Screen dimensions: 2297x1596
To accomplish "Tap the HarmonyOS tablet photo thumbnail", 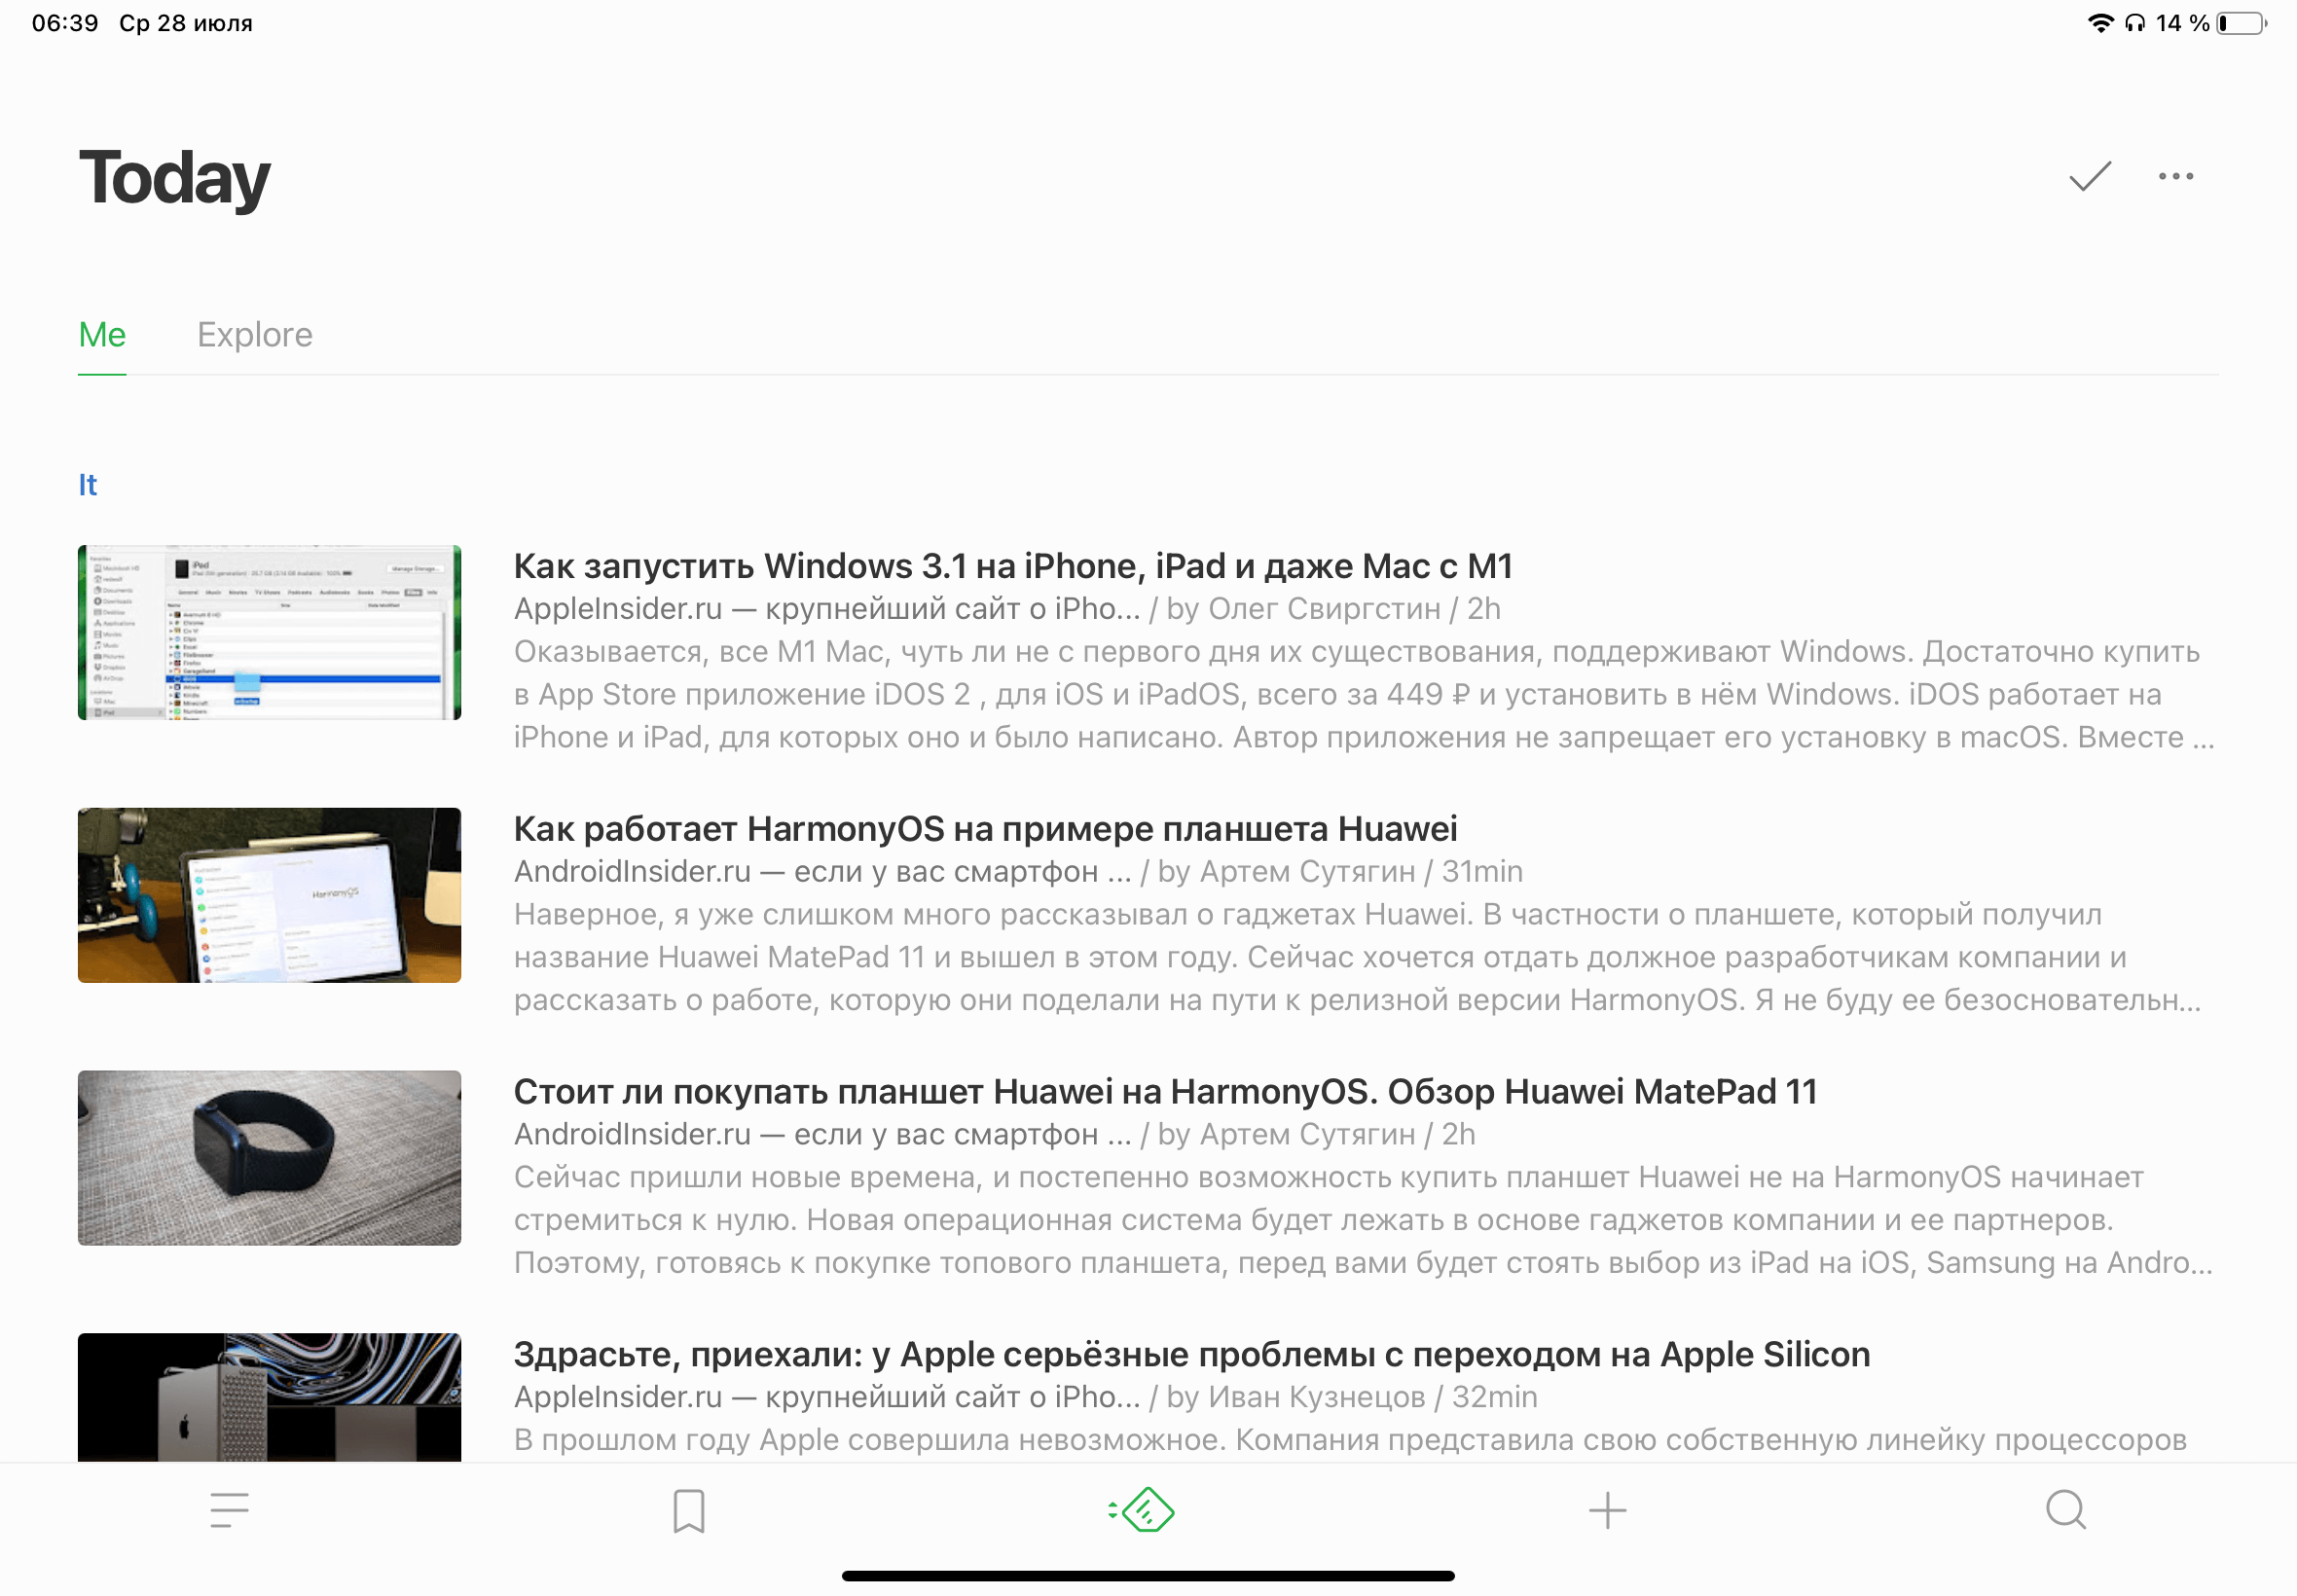I will click(x=269, y=895).
